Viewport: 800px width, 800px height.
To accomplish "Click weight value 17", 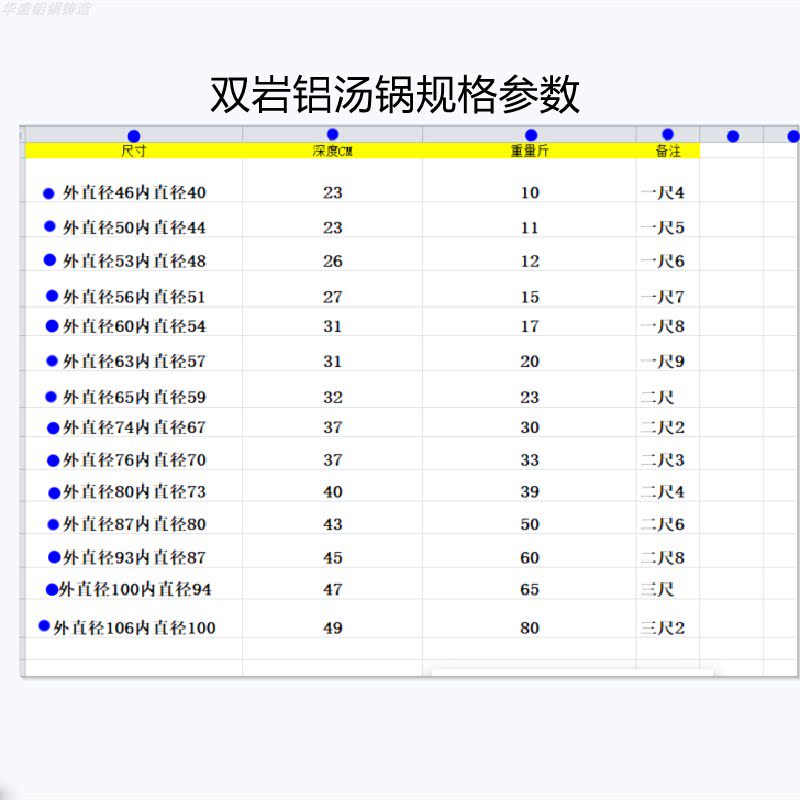I will 530,327.
